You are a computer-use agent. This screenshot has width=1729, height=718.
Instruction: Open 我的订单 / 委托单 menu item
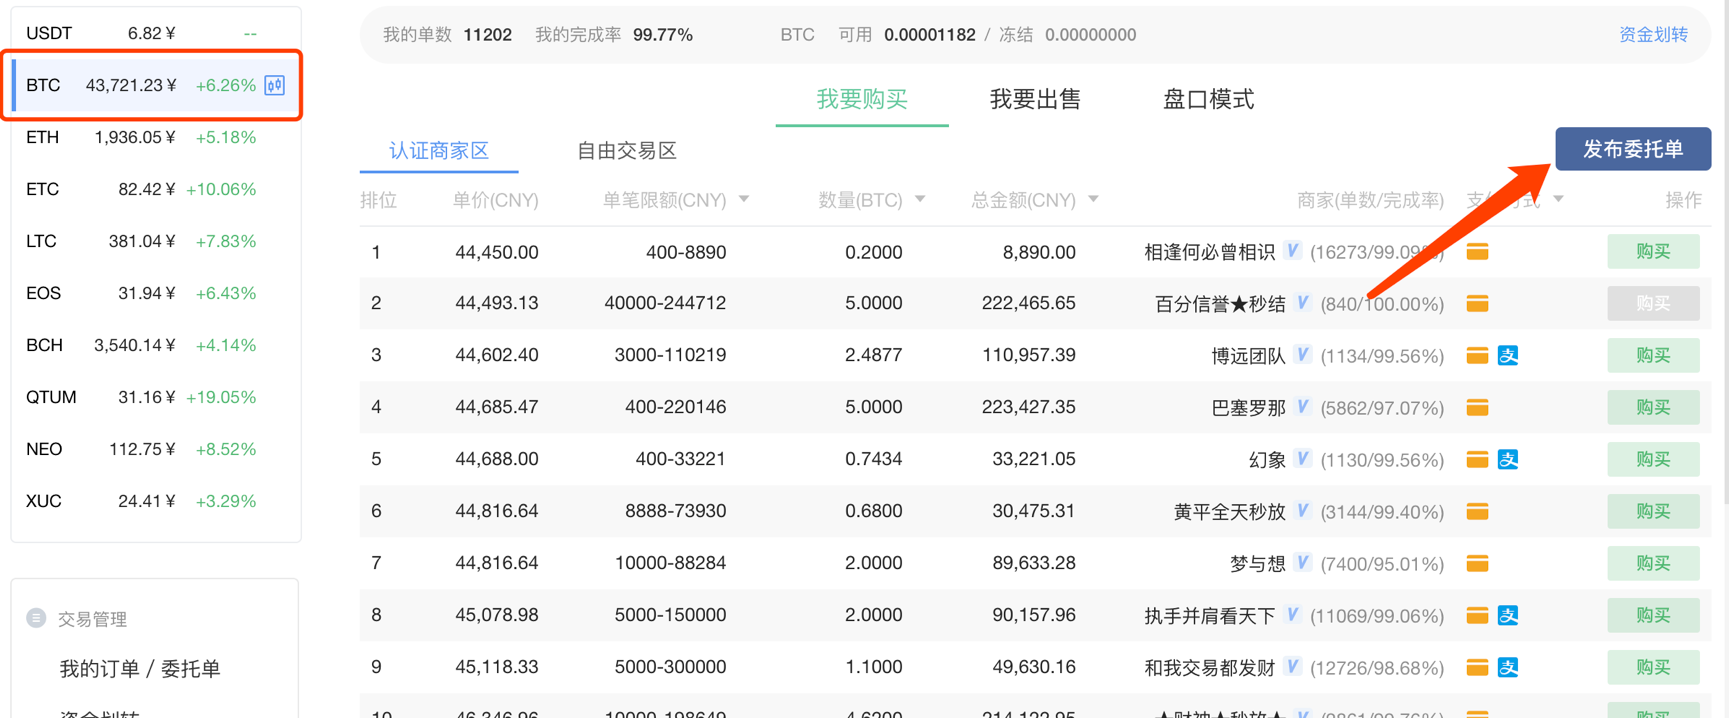tap(140, 669)
